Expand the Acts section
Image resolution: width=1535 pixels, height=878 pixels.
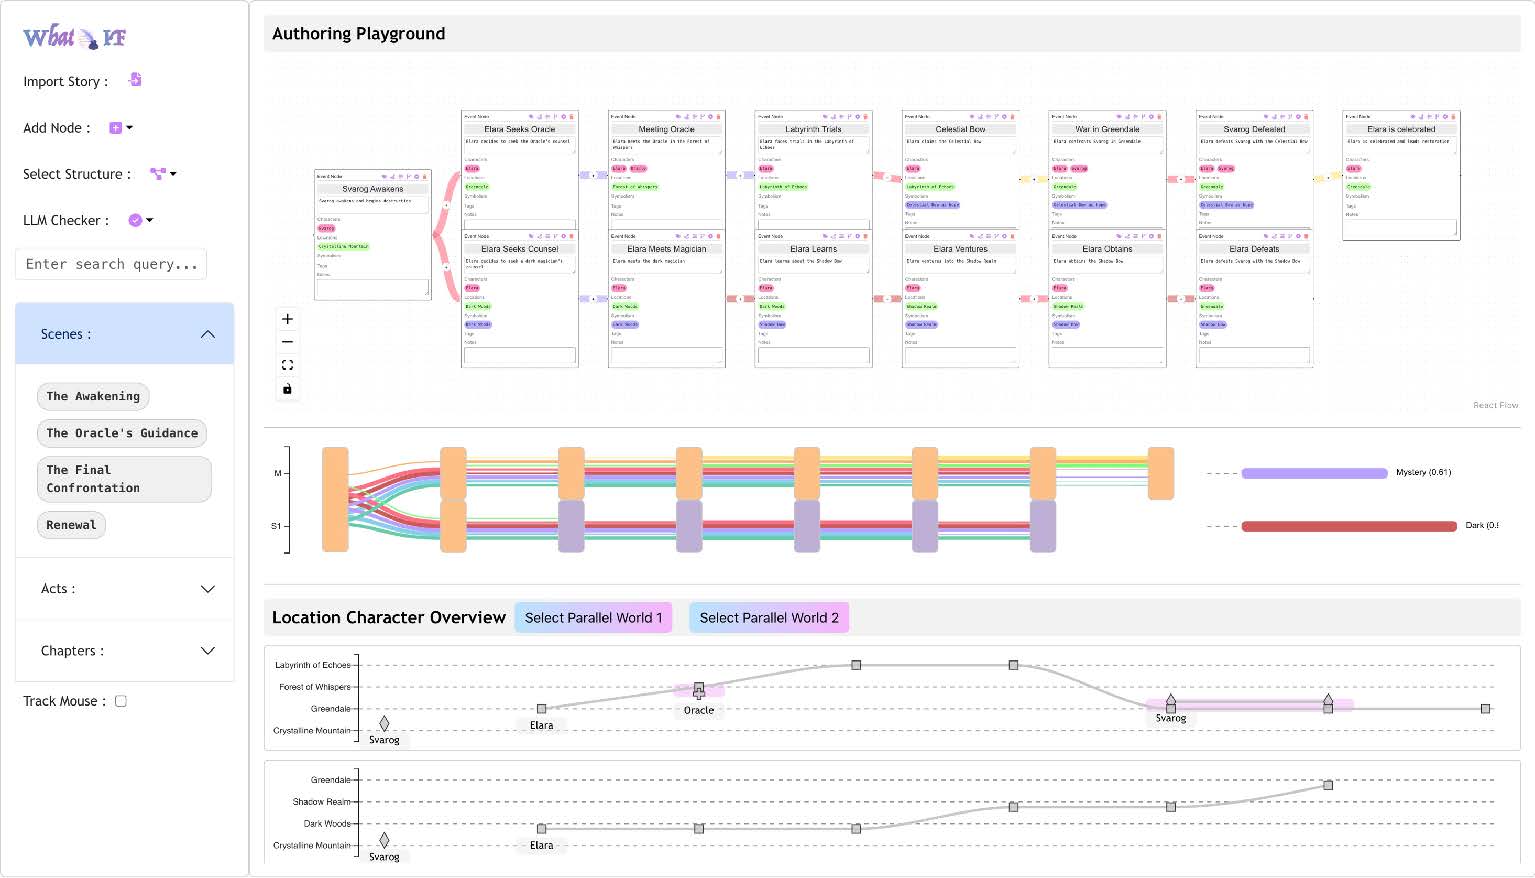click(207, 589)
